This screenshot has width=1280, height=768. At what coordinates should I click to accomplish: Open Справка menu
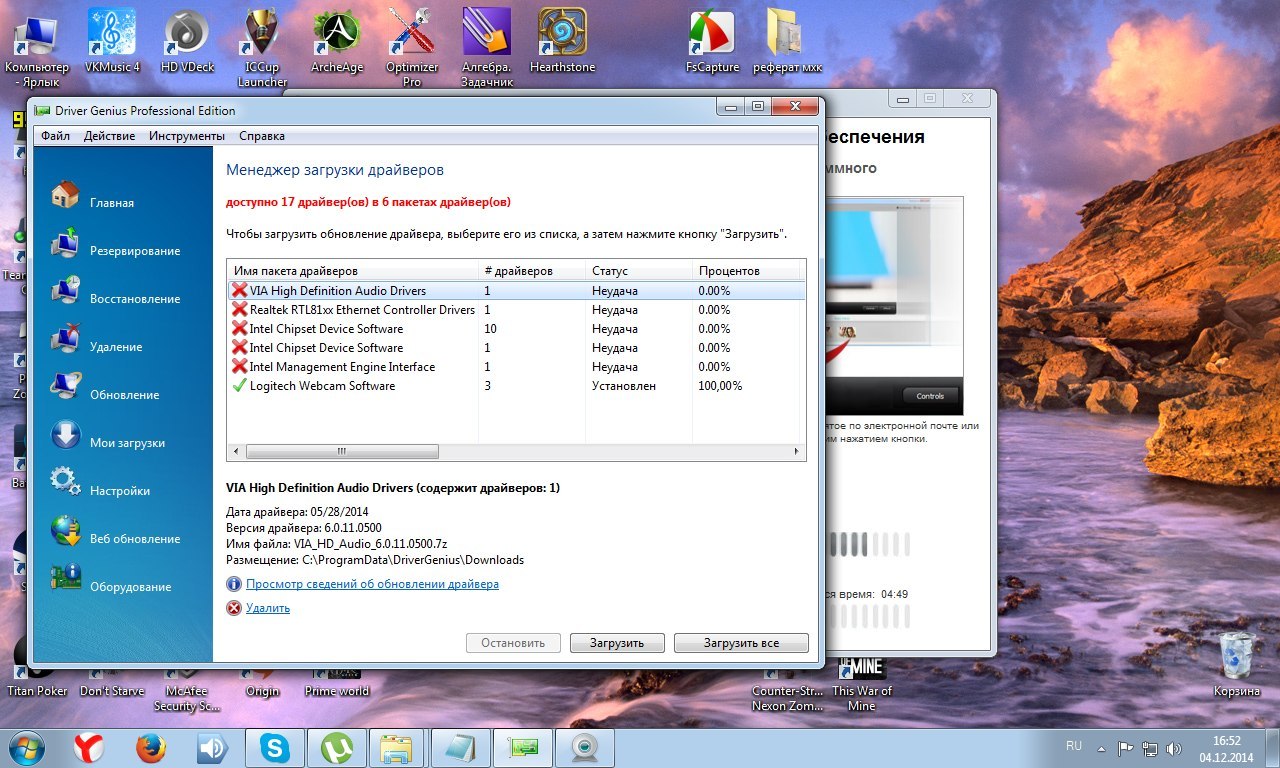pos(262,136)
